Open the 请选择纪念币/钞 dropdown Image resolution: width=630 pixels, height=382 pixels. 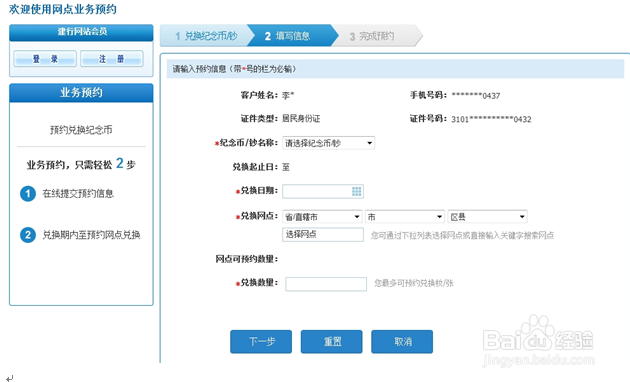[329, 143]
